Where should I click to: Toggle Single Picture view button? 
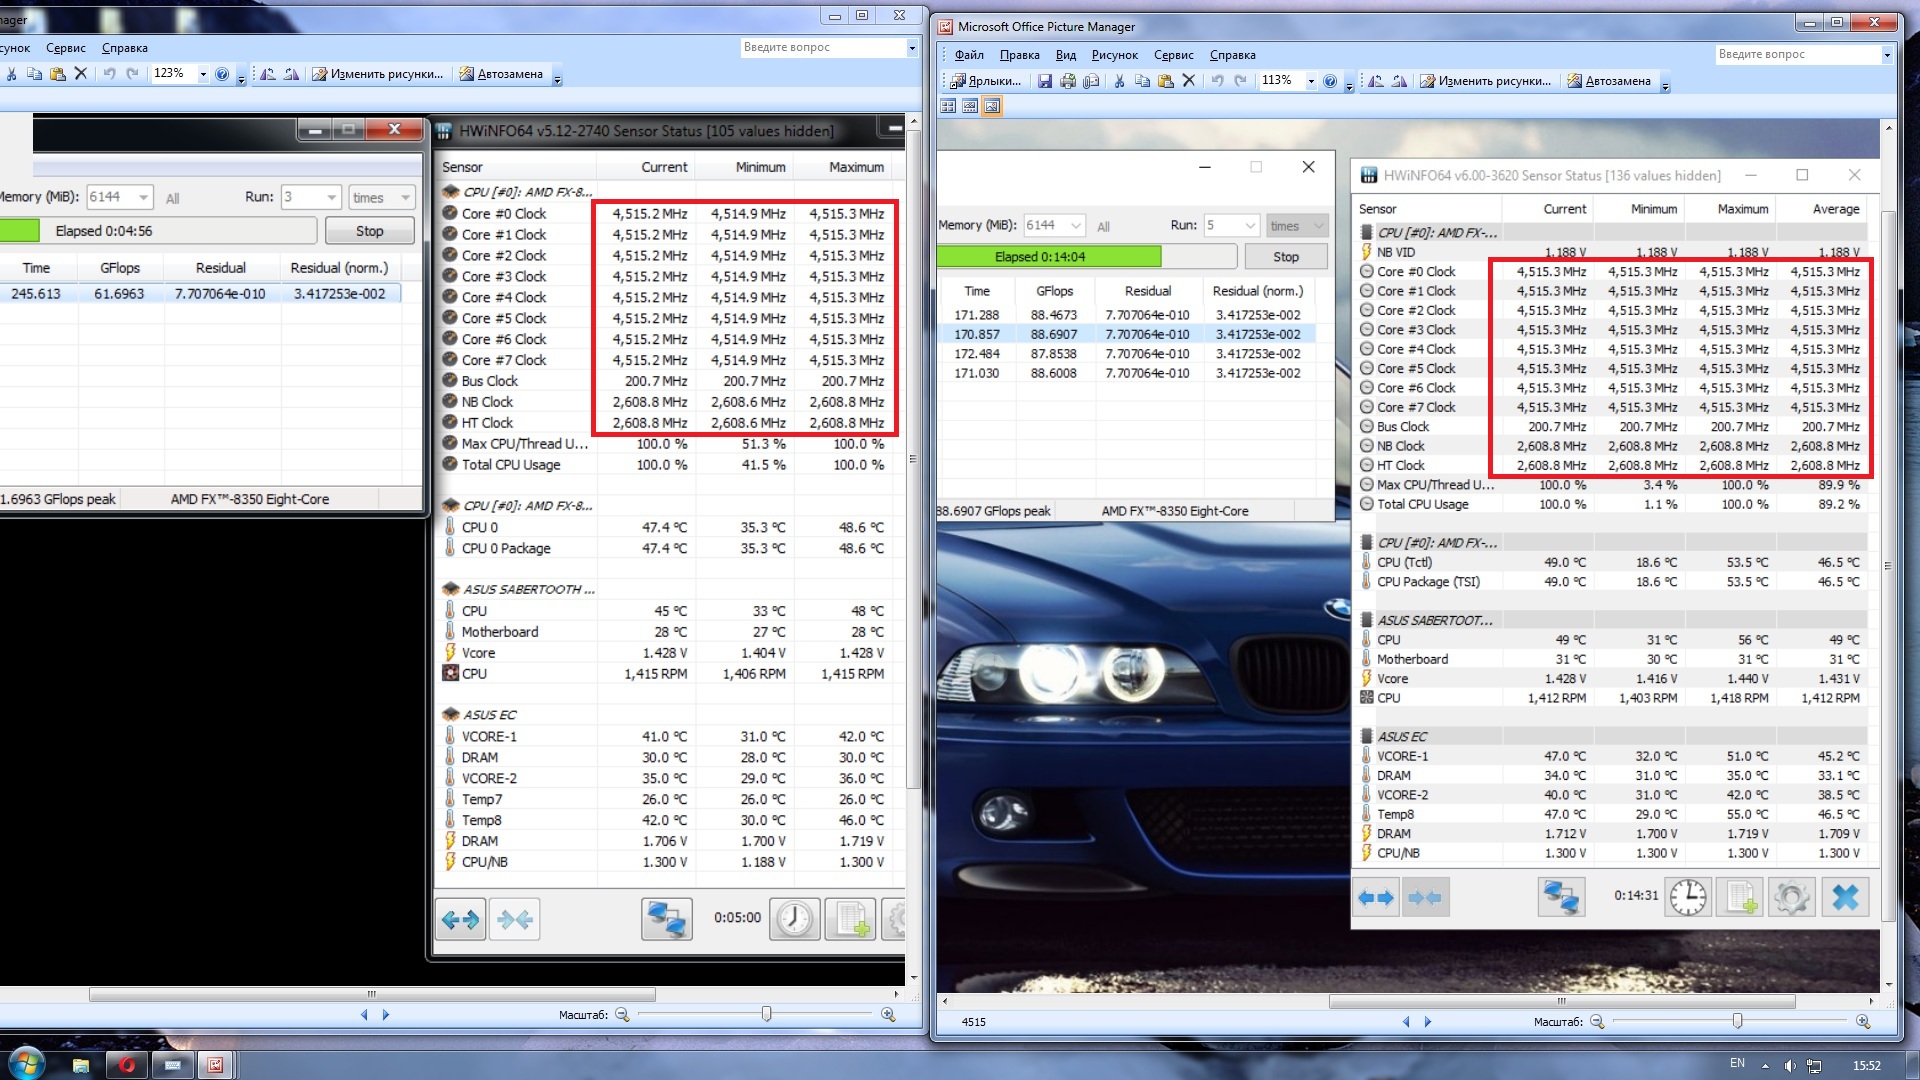[x=992, y=106]
